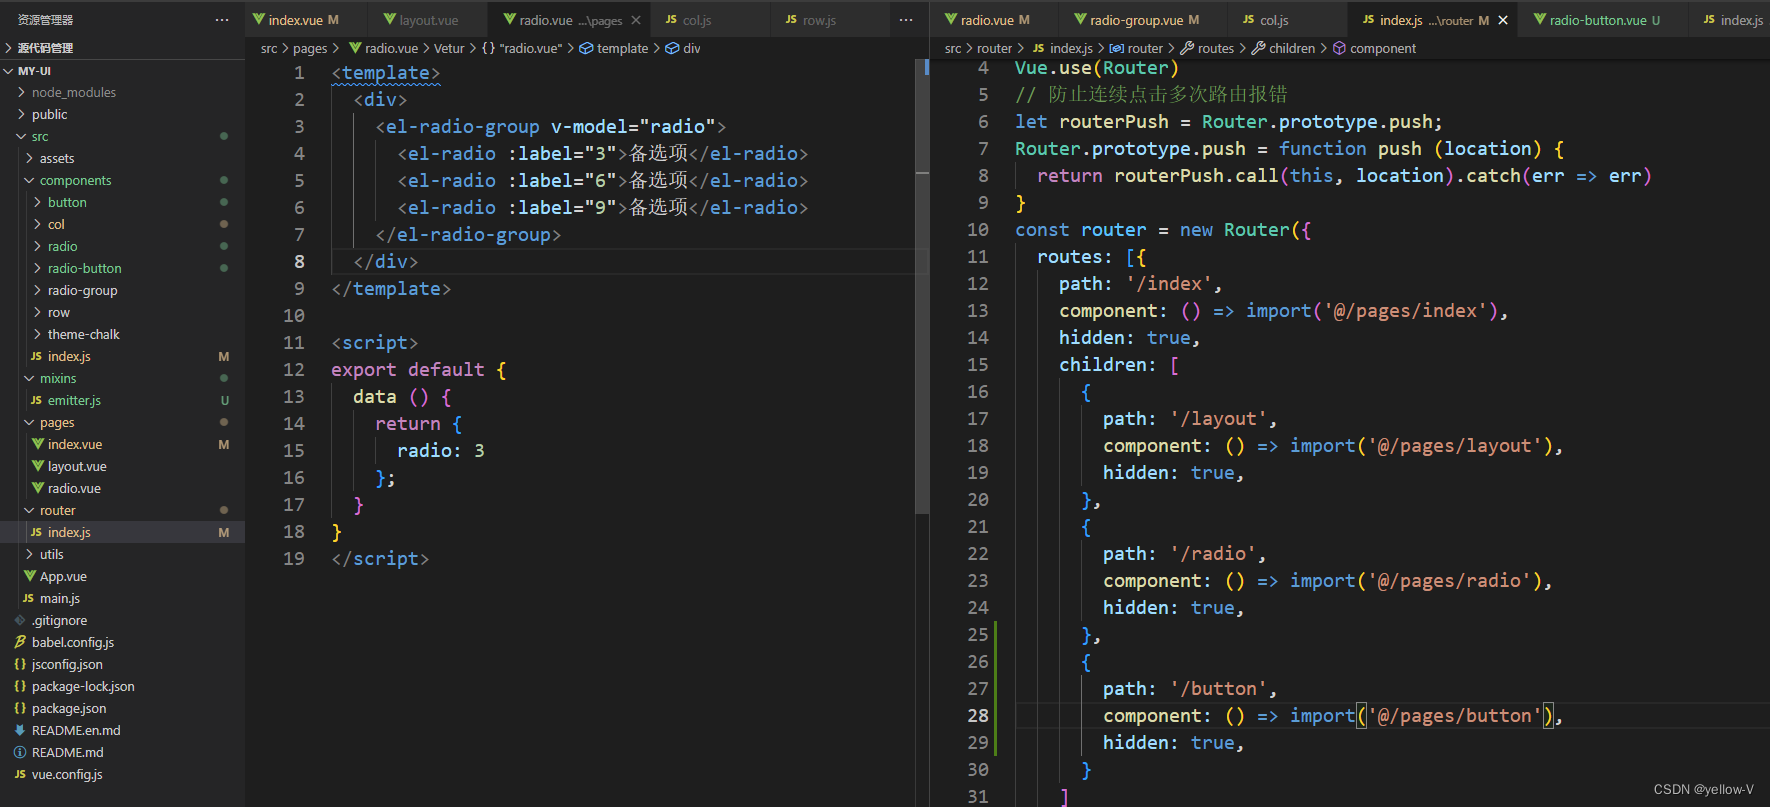The height and width of the screenshot is (807, 1770).
Task: Click Vue icon on index.vue tab
Action: click(259, 19)
